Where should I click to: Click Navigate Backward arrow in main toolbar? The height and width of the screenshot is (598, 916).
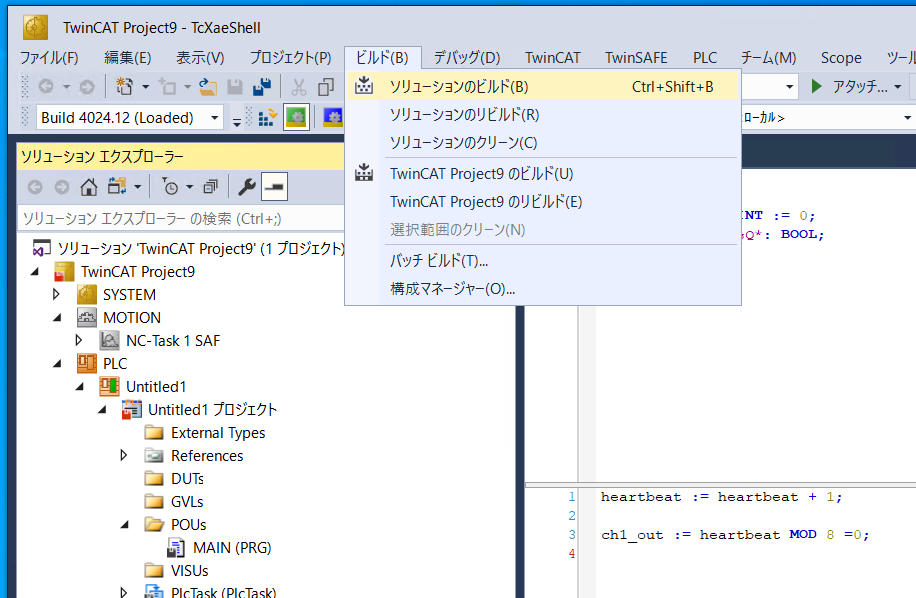point(46,87)
